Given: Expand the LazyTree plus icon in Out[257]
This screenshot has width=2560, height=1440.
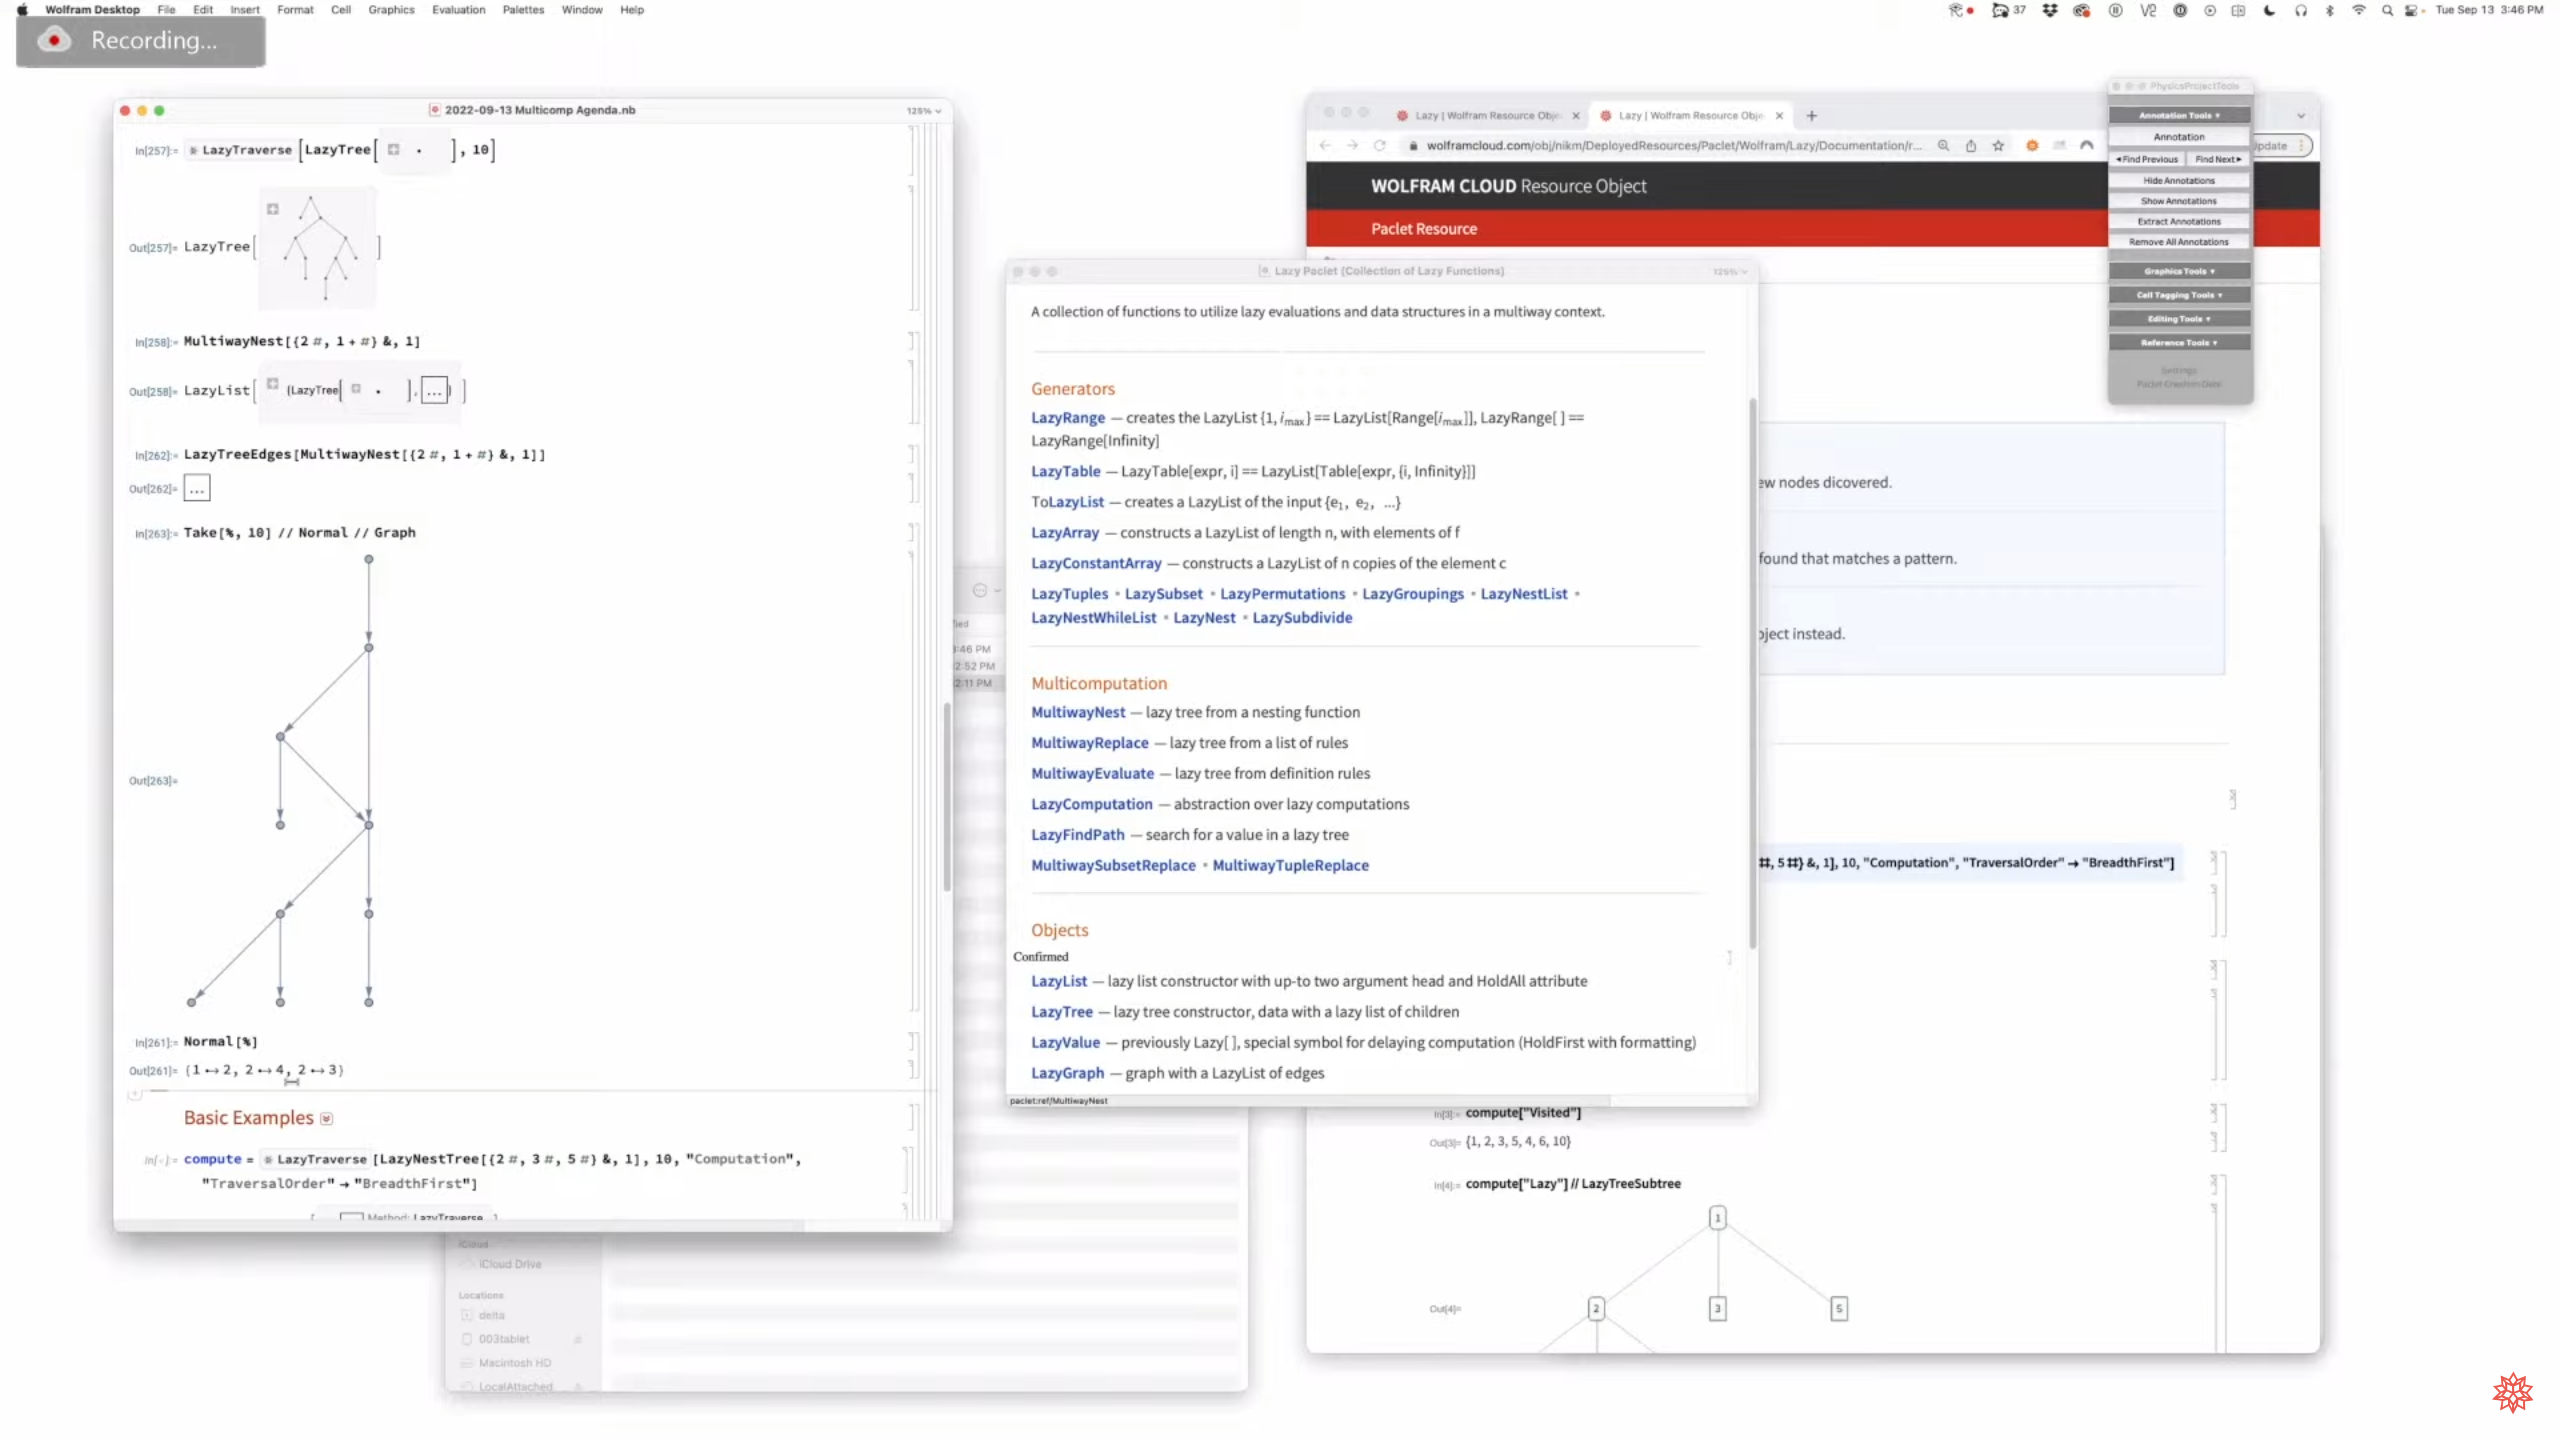Looking at the screenshot, I should [x=272, y=209].
